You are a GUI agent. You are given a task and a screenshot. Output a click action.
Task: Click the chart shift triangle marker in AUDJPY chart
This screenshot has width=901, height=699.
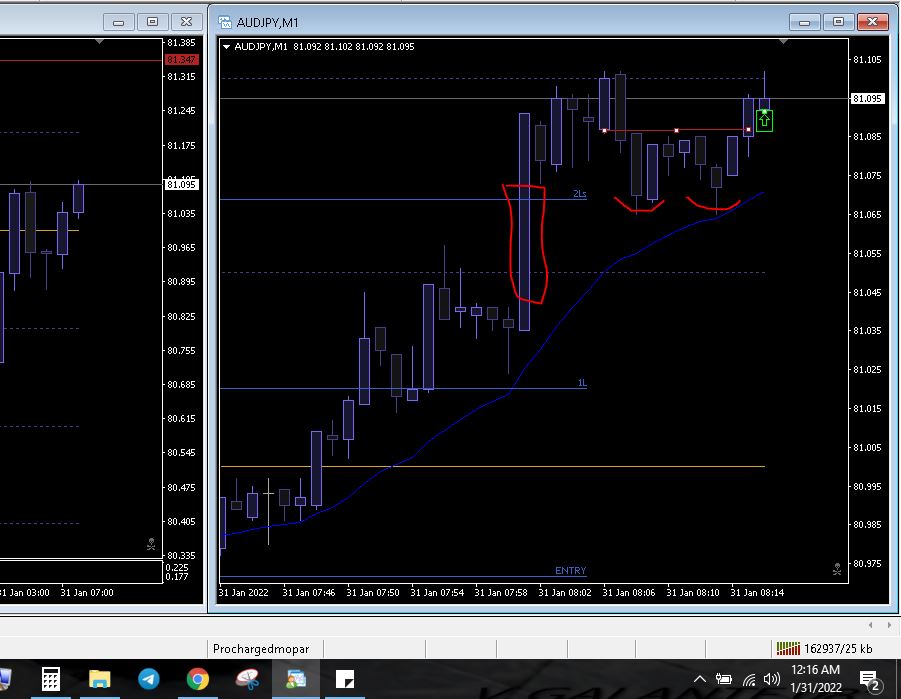coord(783,41)
